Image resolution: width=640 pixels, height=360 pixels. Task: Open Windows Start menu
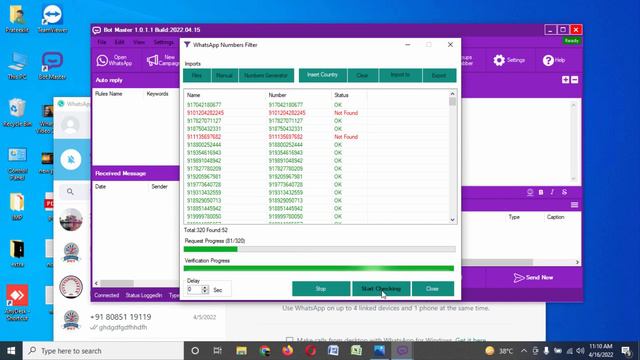(x=11, y=351)
